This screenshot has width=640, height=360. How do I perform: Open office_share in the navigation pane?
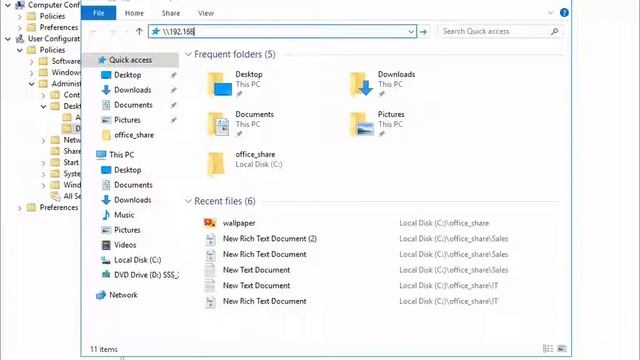[134, 135]
